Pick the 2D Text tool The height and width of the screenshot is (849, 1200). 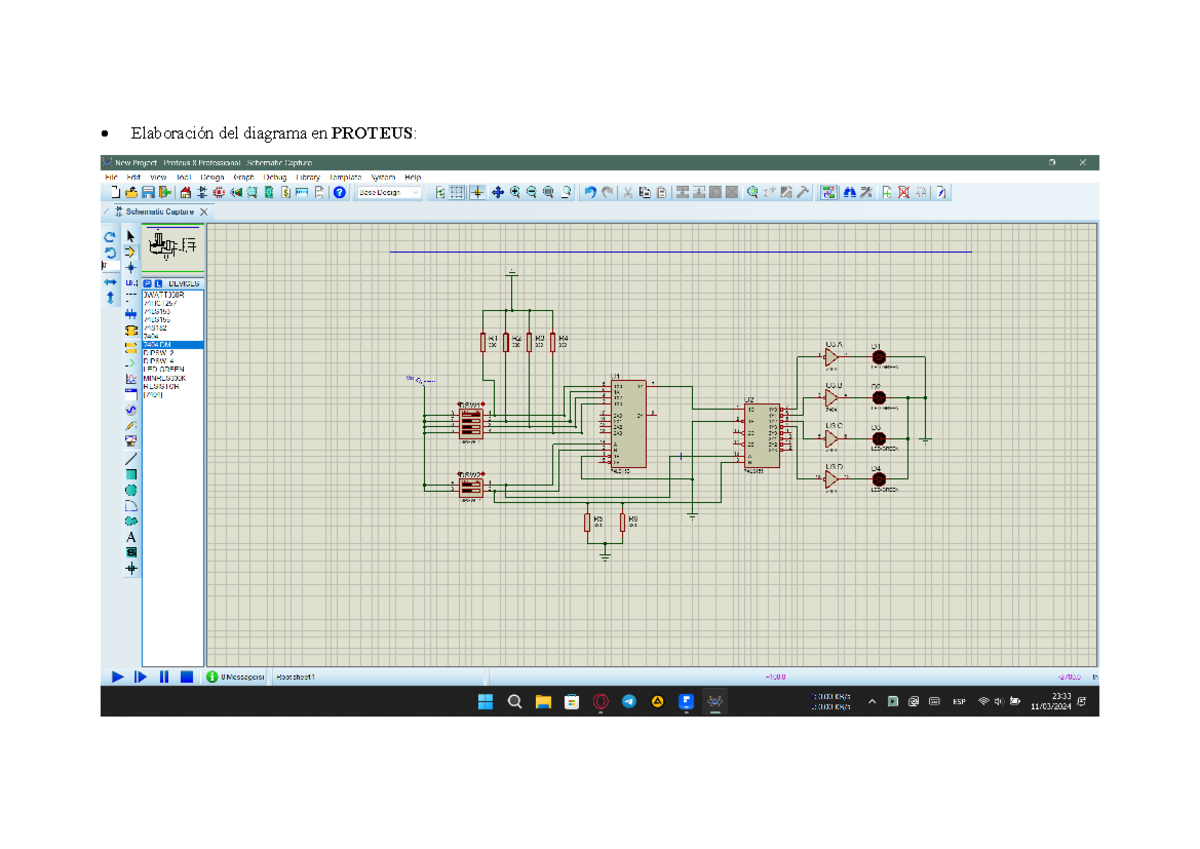[131, 537]
